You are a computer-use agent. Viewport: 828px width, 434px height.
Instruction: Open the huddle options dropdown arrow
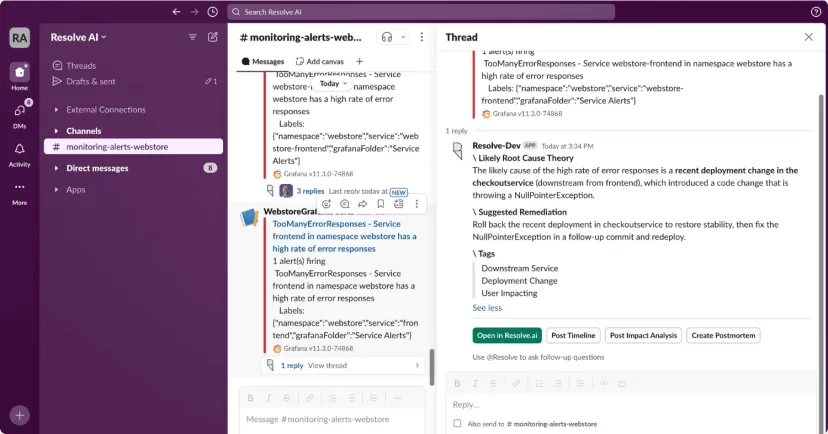click(x=403, y=37)
